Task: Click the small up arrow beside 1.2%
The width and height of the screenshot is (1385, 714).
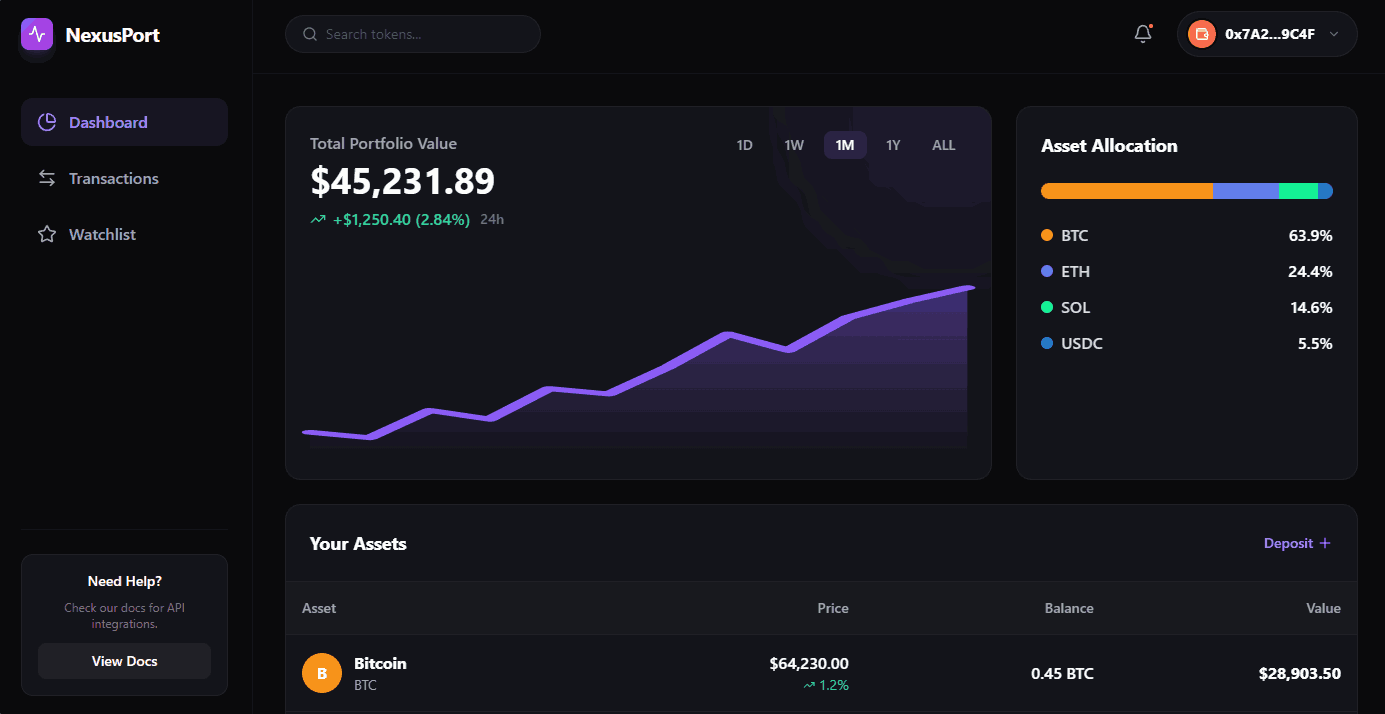Action: [x=809, y=686]
